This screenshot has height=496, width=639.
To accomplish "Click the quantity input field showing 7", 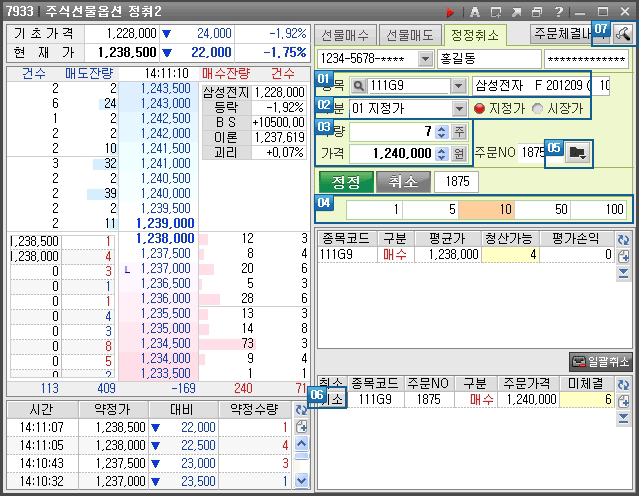I will pyautogui.click(x=392, y=132).
